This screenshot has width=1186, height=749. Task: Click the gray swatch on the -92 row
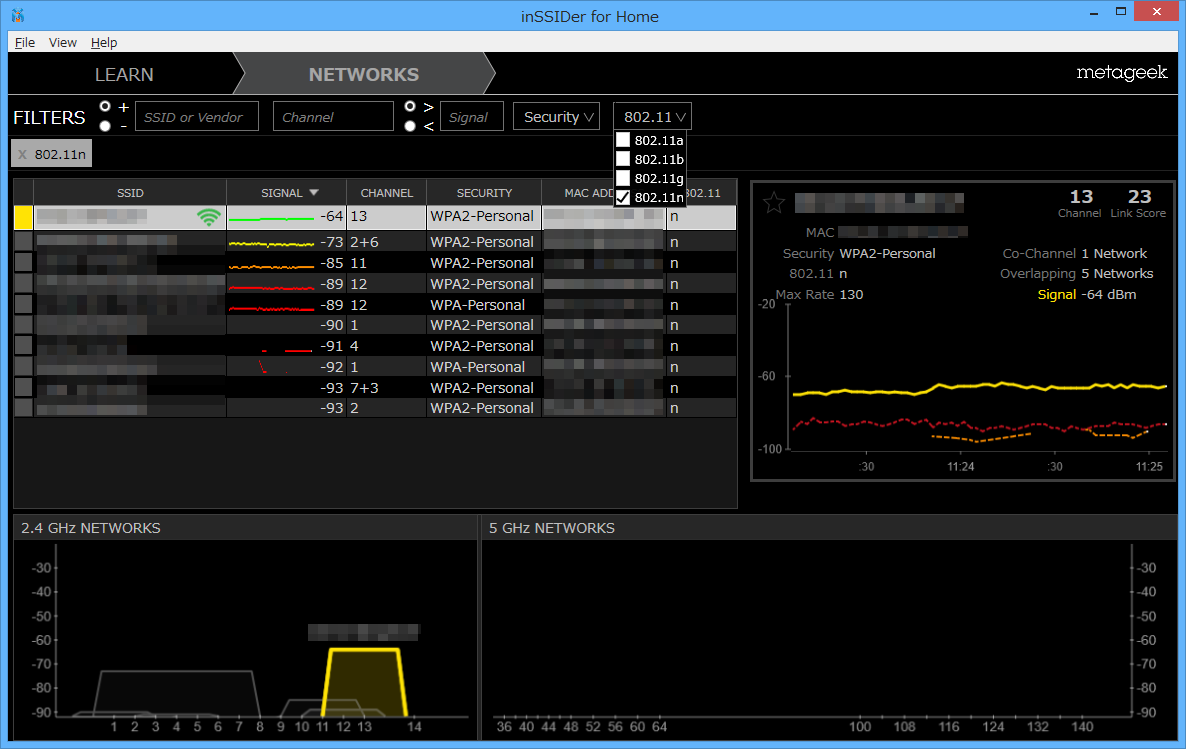pos(23,367)
